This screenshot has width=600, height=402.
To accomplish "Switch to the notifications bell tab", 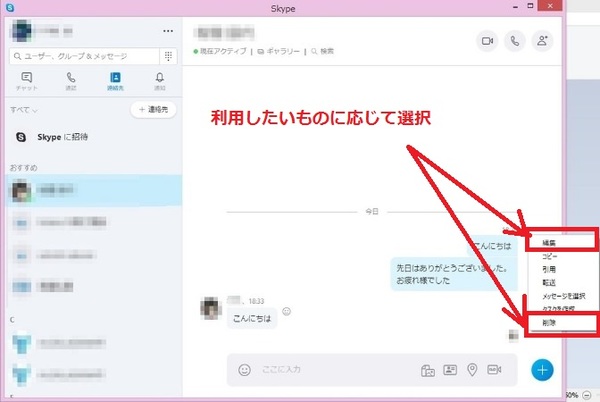I will pos(160,81).
